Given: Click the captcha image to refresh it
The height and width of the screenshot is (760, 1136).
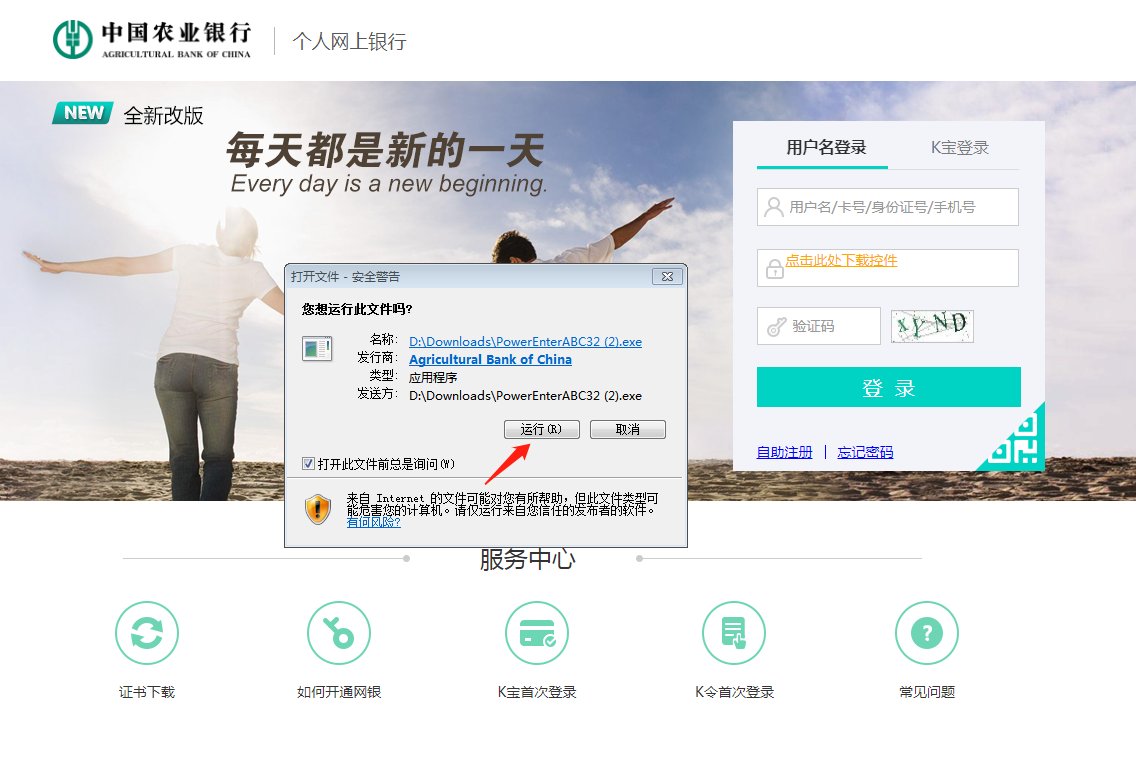Looking at the screenshot, I should [931, 325].
